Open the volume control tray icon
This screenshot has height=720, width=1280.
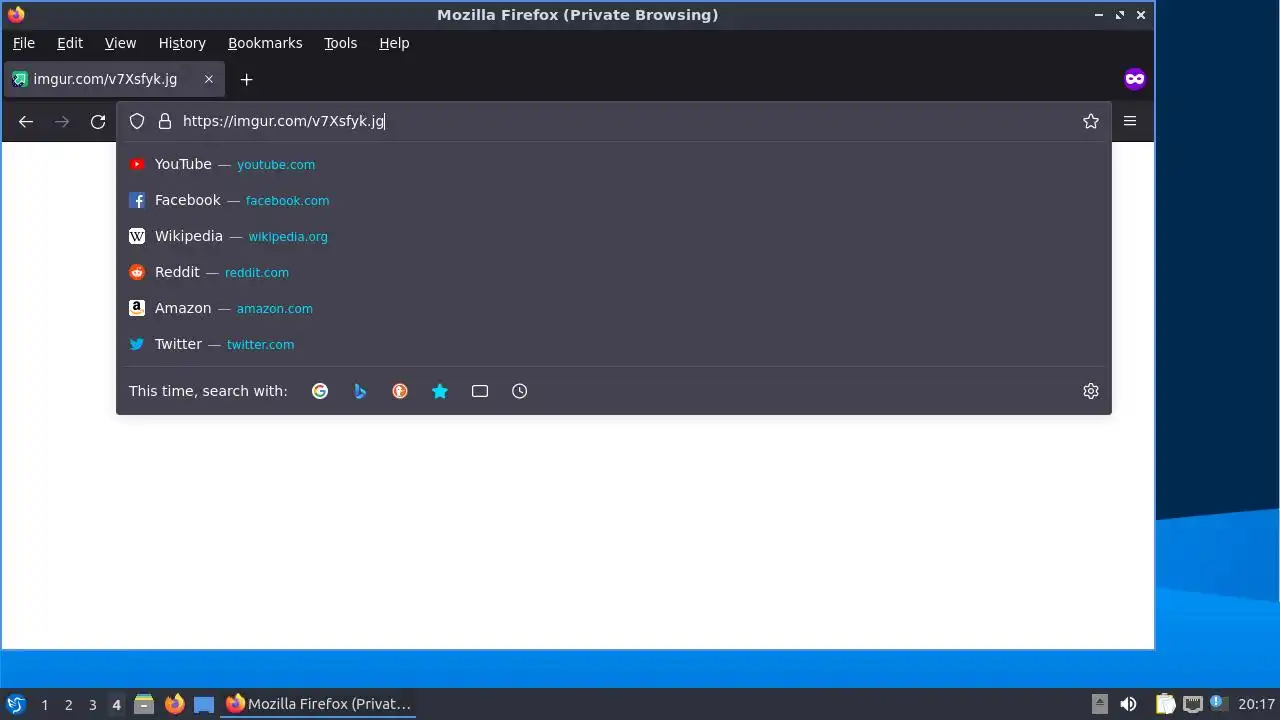point(1128,704)
